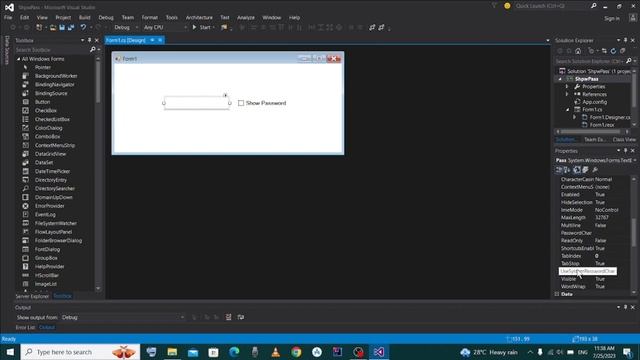Image resolution: width=640 pixels, height=360 pixels.
Task: Click the Save All icon in toolbar
Action: click(x=71, y=27)
